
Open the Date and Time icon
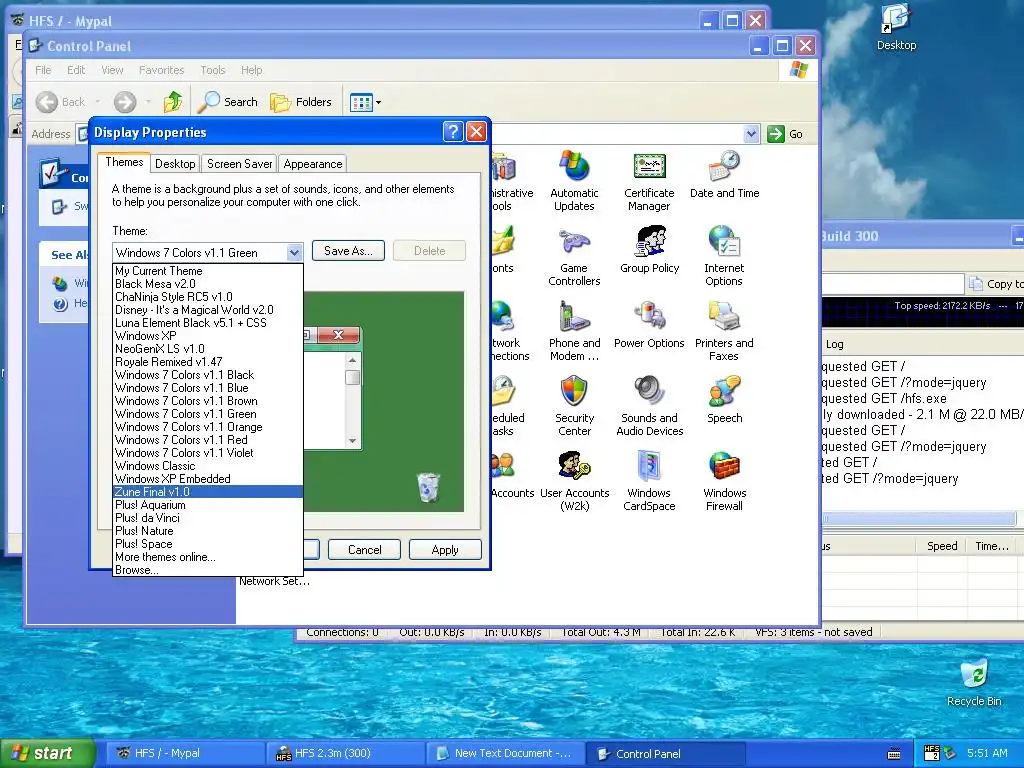(724, 174)
